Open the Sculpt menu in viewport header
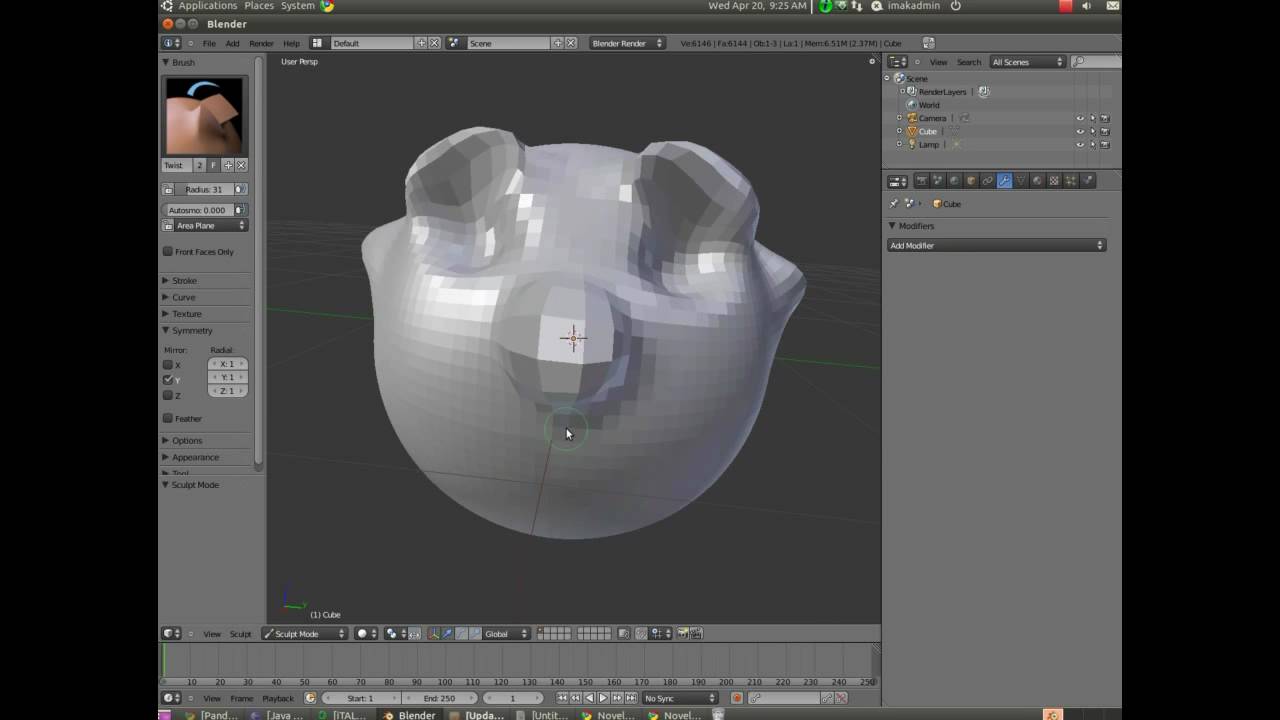Screen dimensions: 1280x720 click(x=241, y=634)
